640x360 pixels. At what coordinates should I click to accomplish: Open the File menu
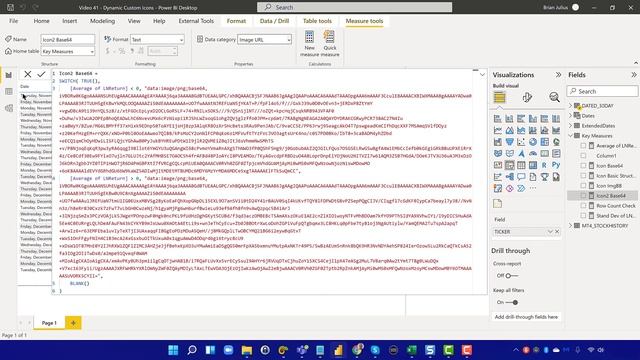[13, 21]
